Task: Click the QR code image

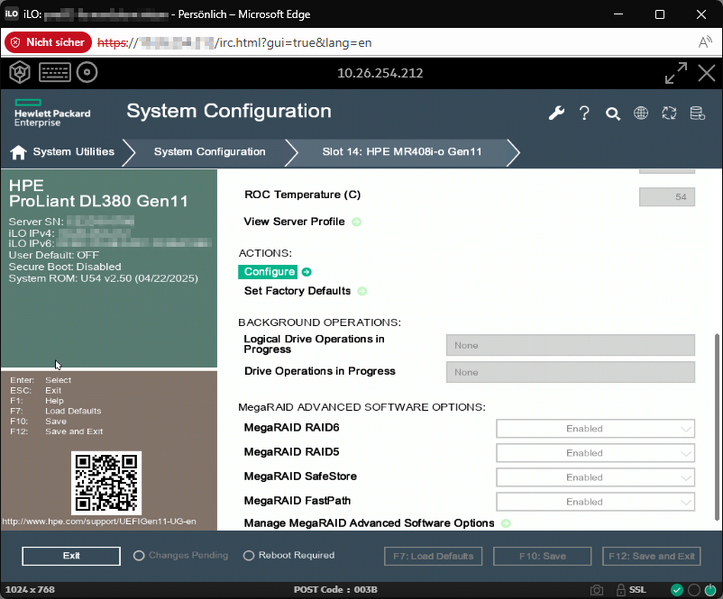Action: (107, 483)
